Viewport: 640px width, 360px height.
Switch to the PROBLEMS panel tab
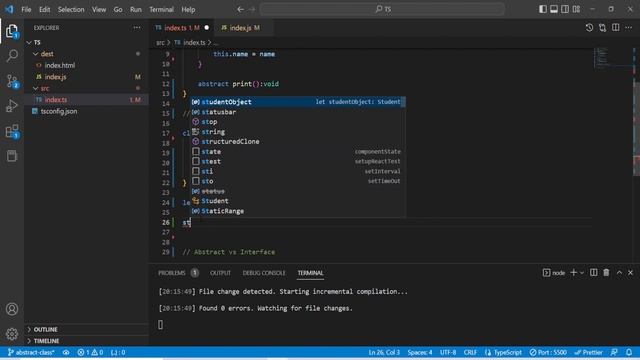pyautogui.click(x=178, y=273)
